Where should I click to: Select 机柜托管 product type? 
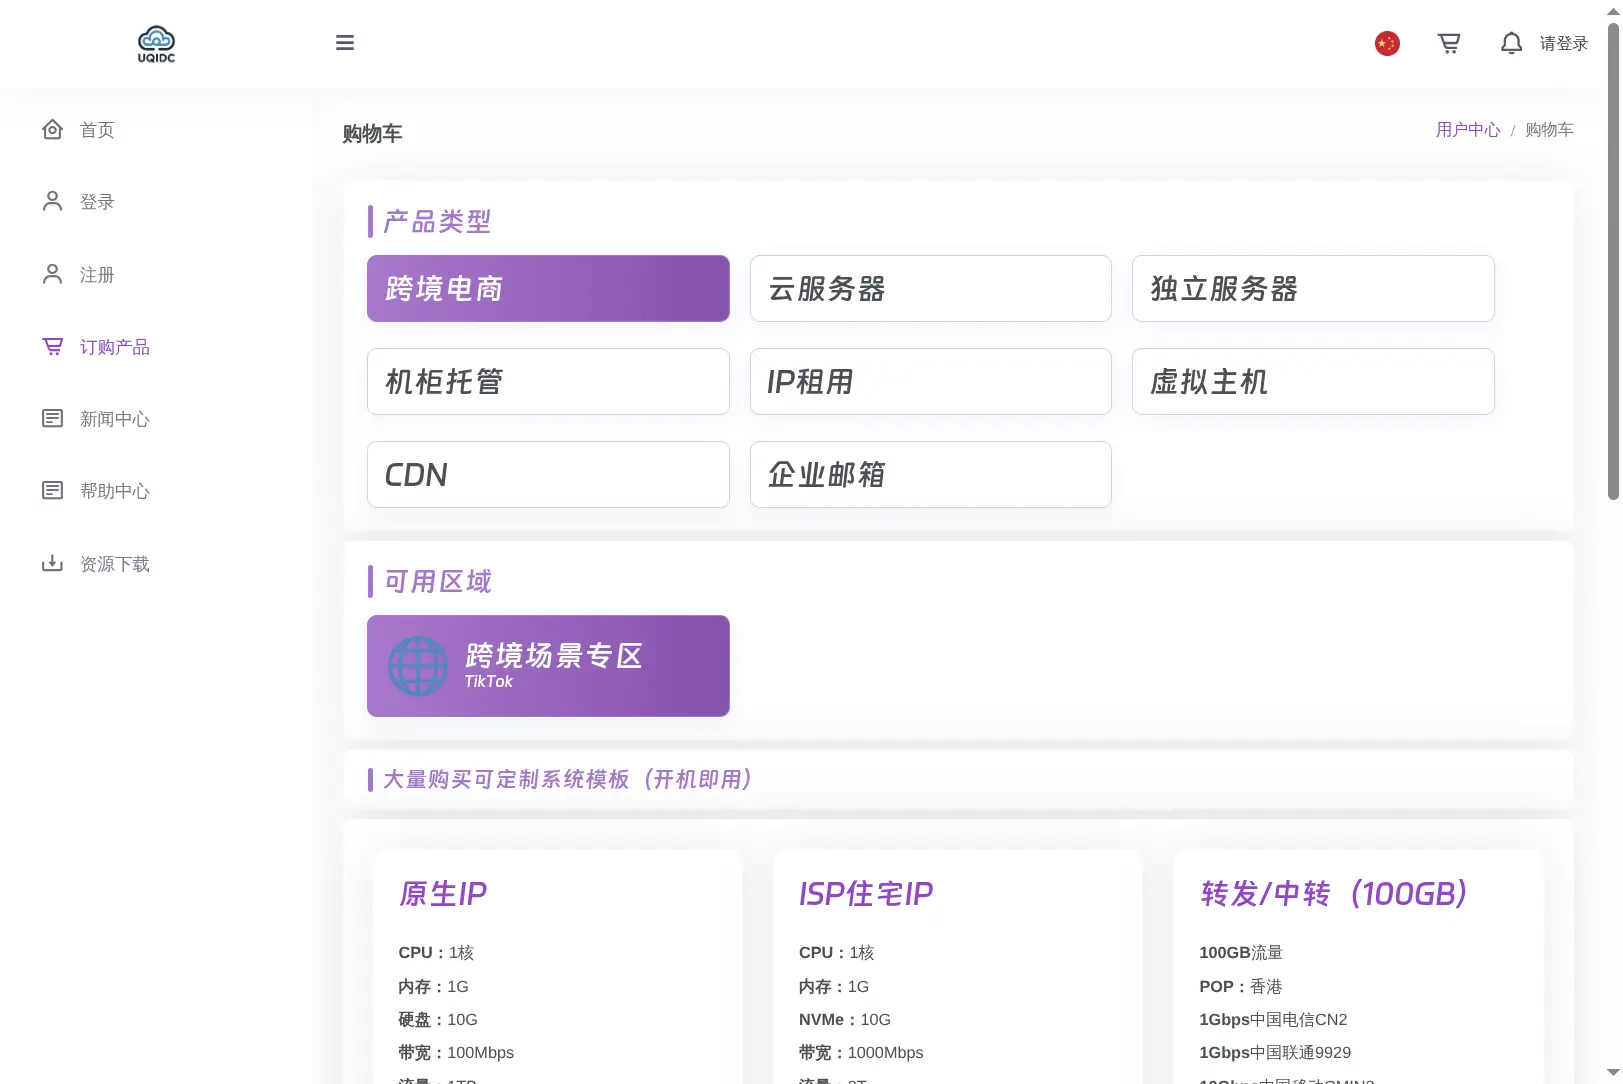pos(548,381)
